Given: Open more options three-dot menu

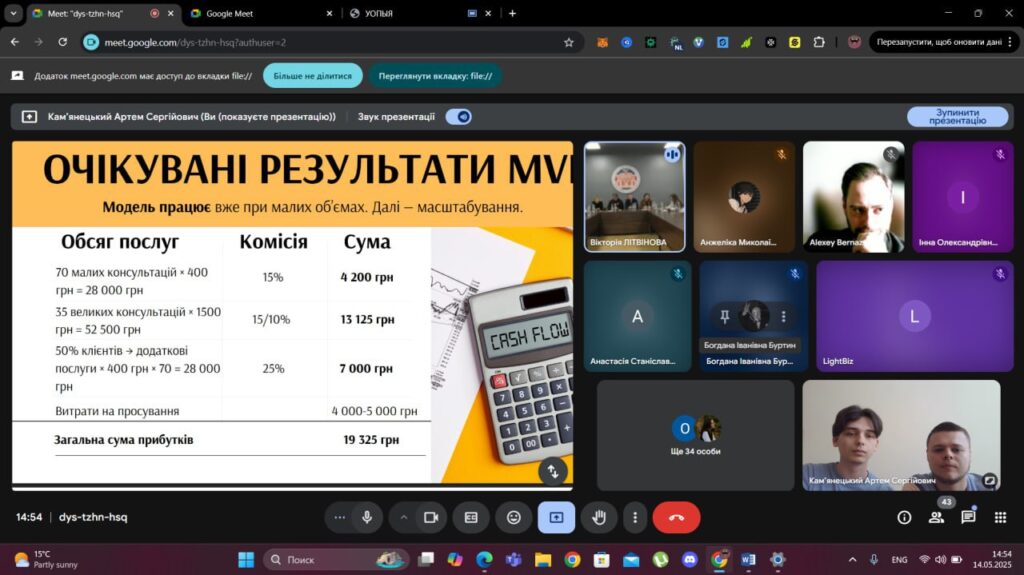Looking at the screenshot, I should pyautogui.click(x=635, y=517).
